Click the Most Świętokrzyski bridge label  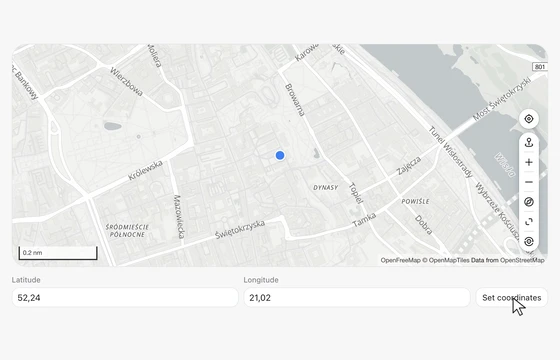503,98
